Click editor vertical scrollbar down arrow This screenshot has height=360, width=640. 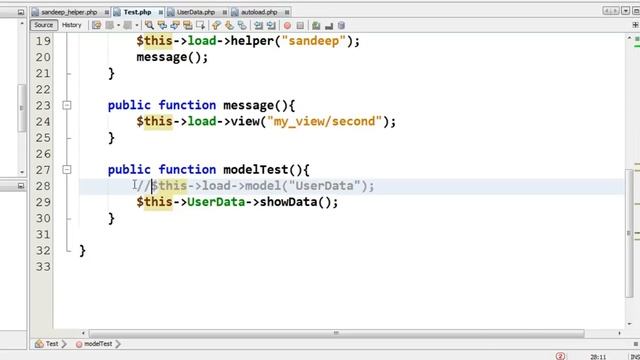(x=629, y=324)
